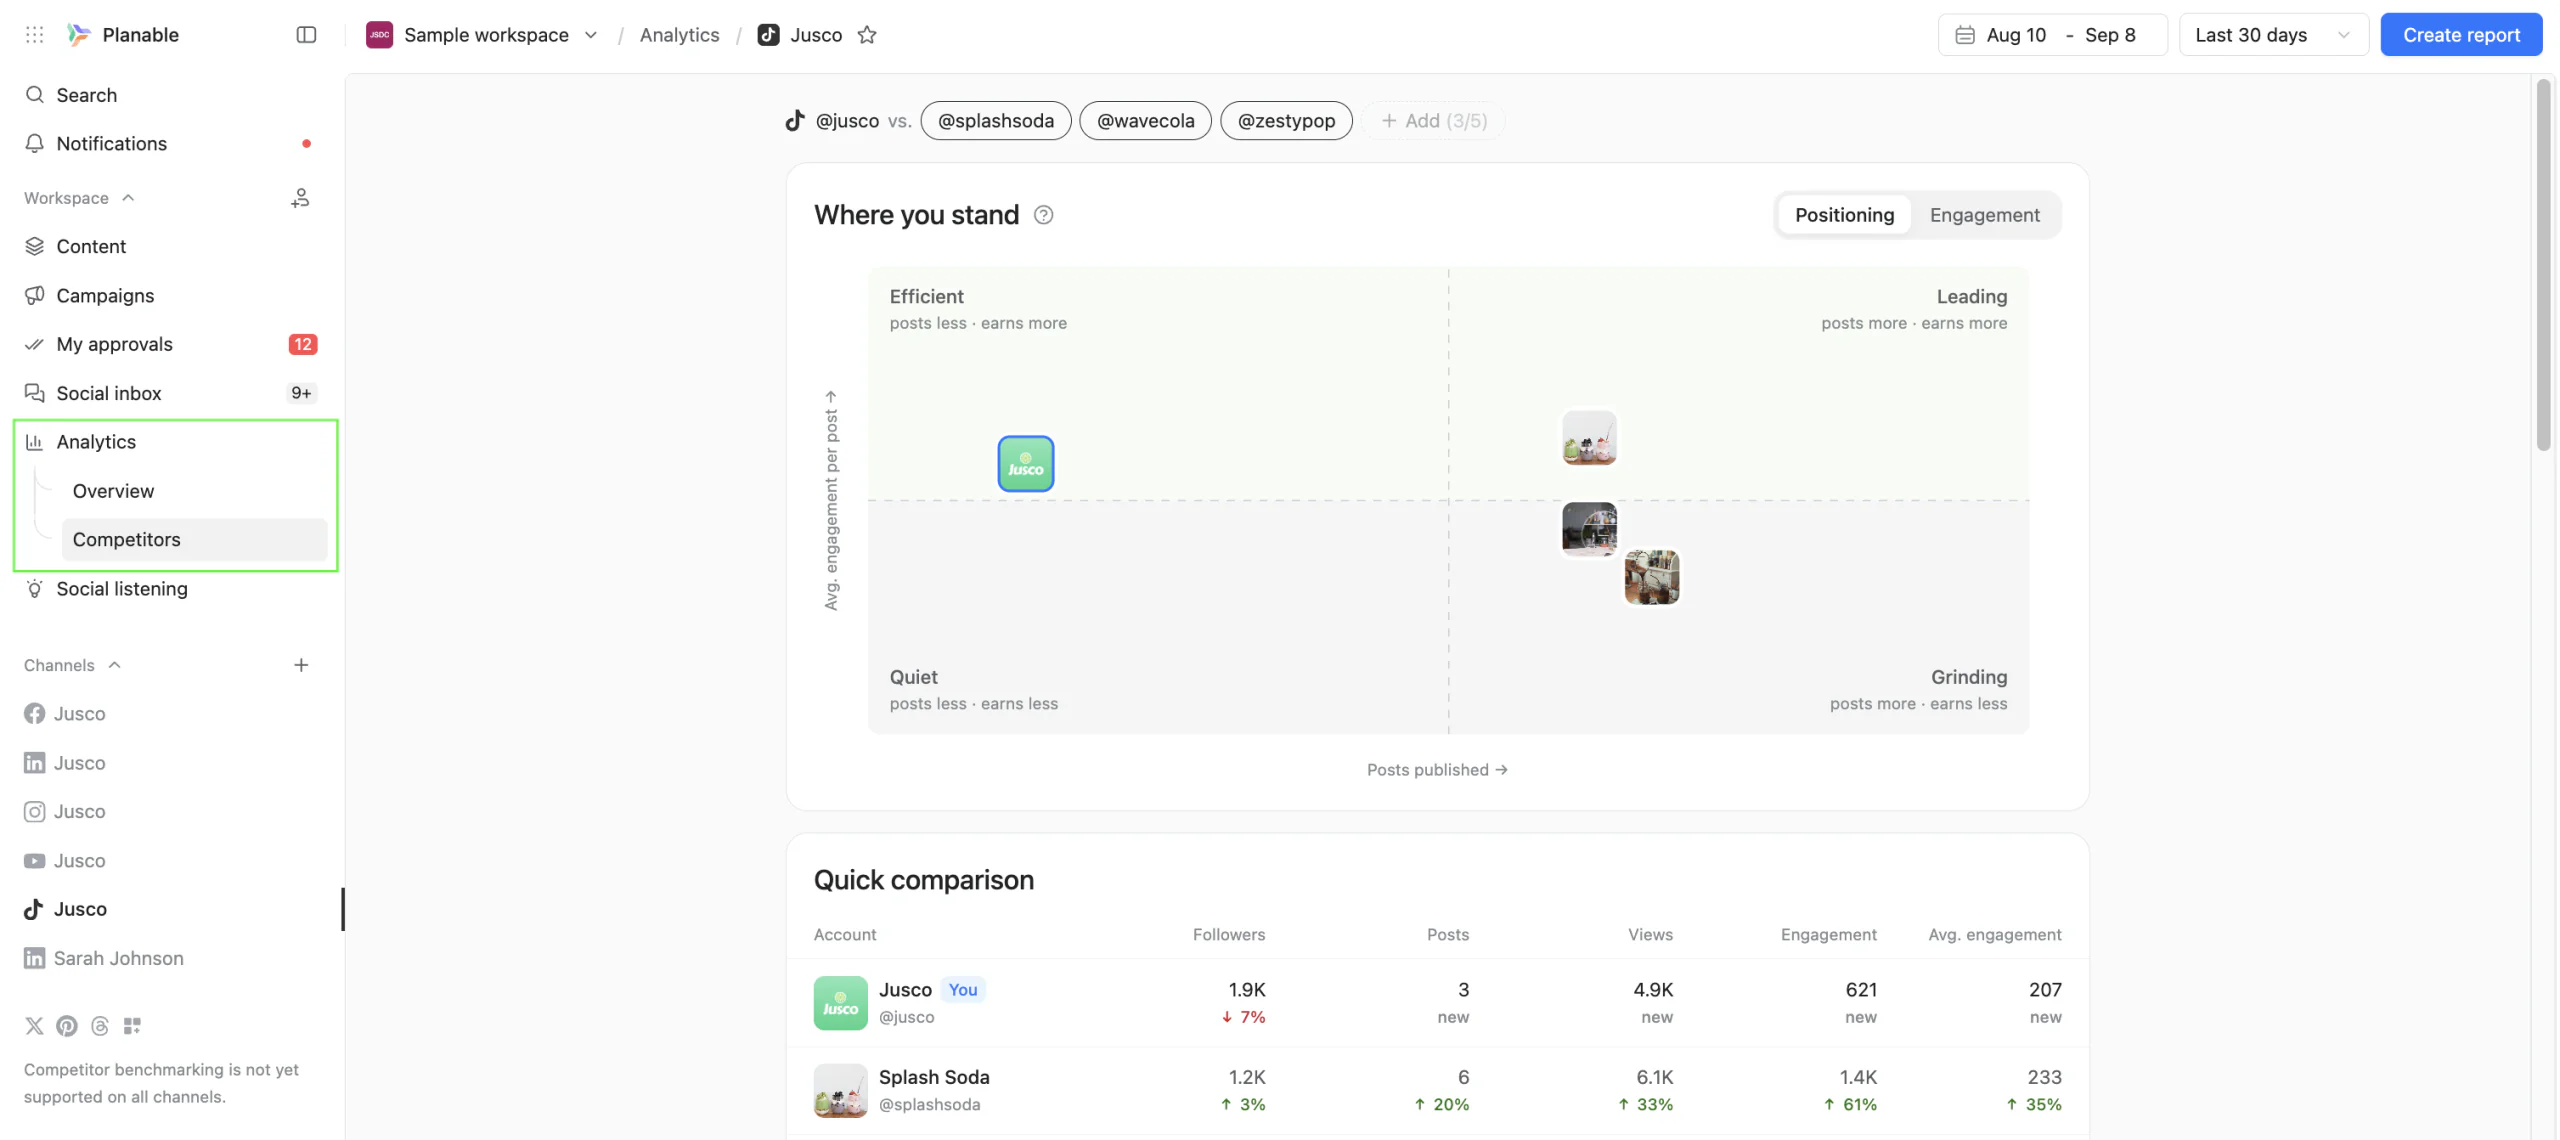Click the Posts column header
2560x1140 pixels.
pyautogui.click(x=1447, y=935)
